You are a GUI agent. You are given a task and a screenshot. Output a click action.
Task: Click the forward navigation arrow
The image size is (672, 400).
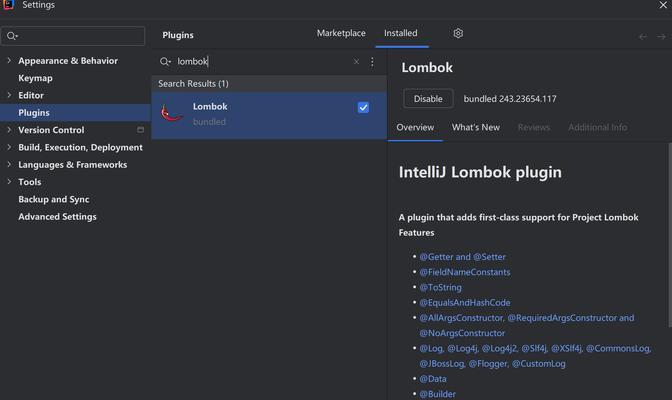[661, 37]
